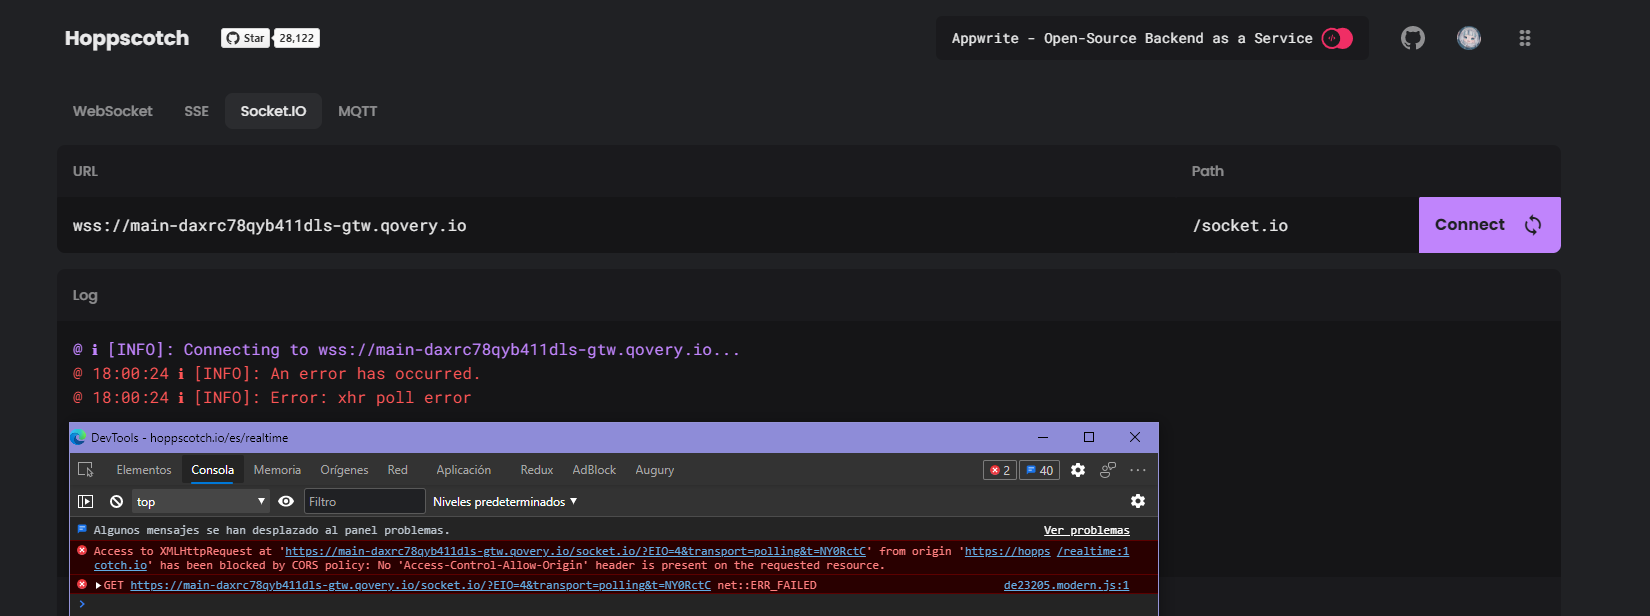Expand the GET request error triangle
1650x616 pixels.
[98, 586]
